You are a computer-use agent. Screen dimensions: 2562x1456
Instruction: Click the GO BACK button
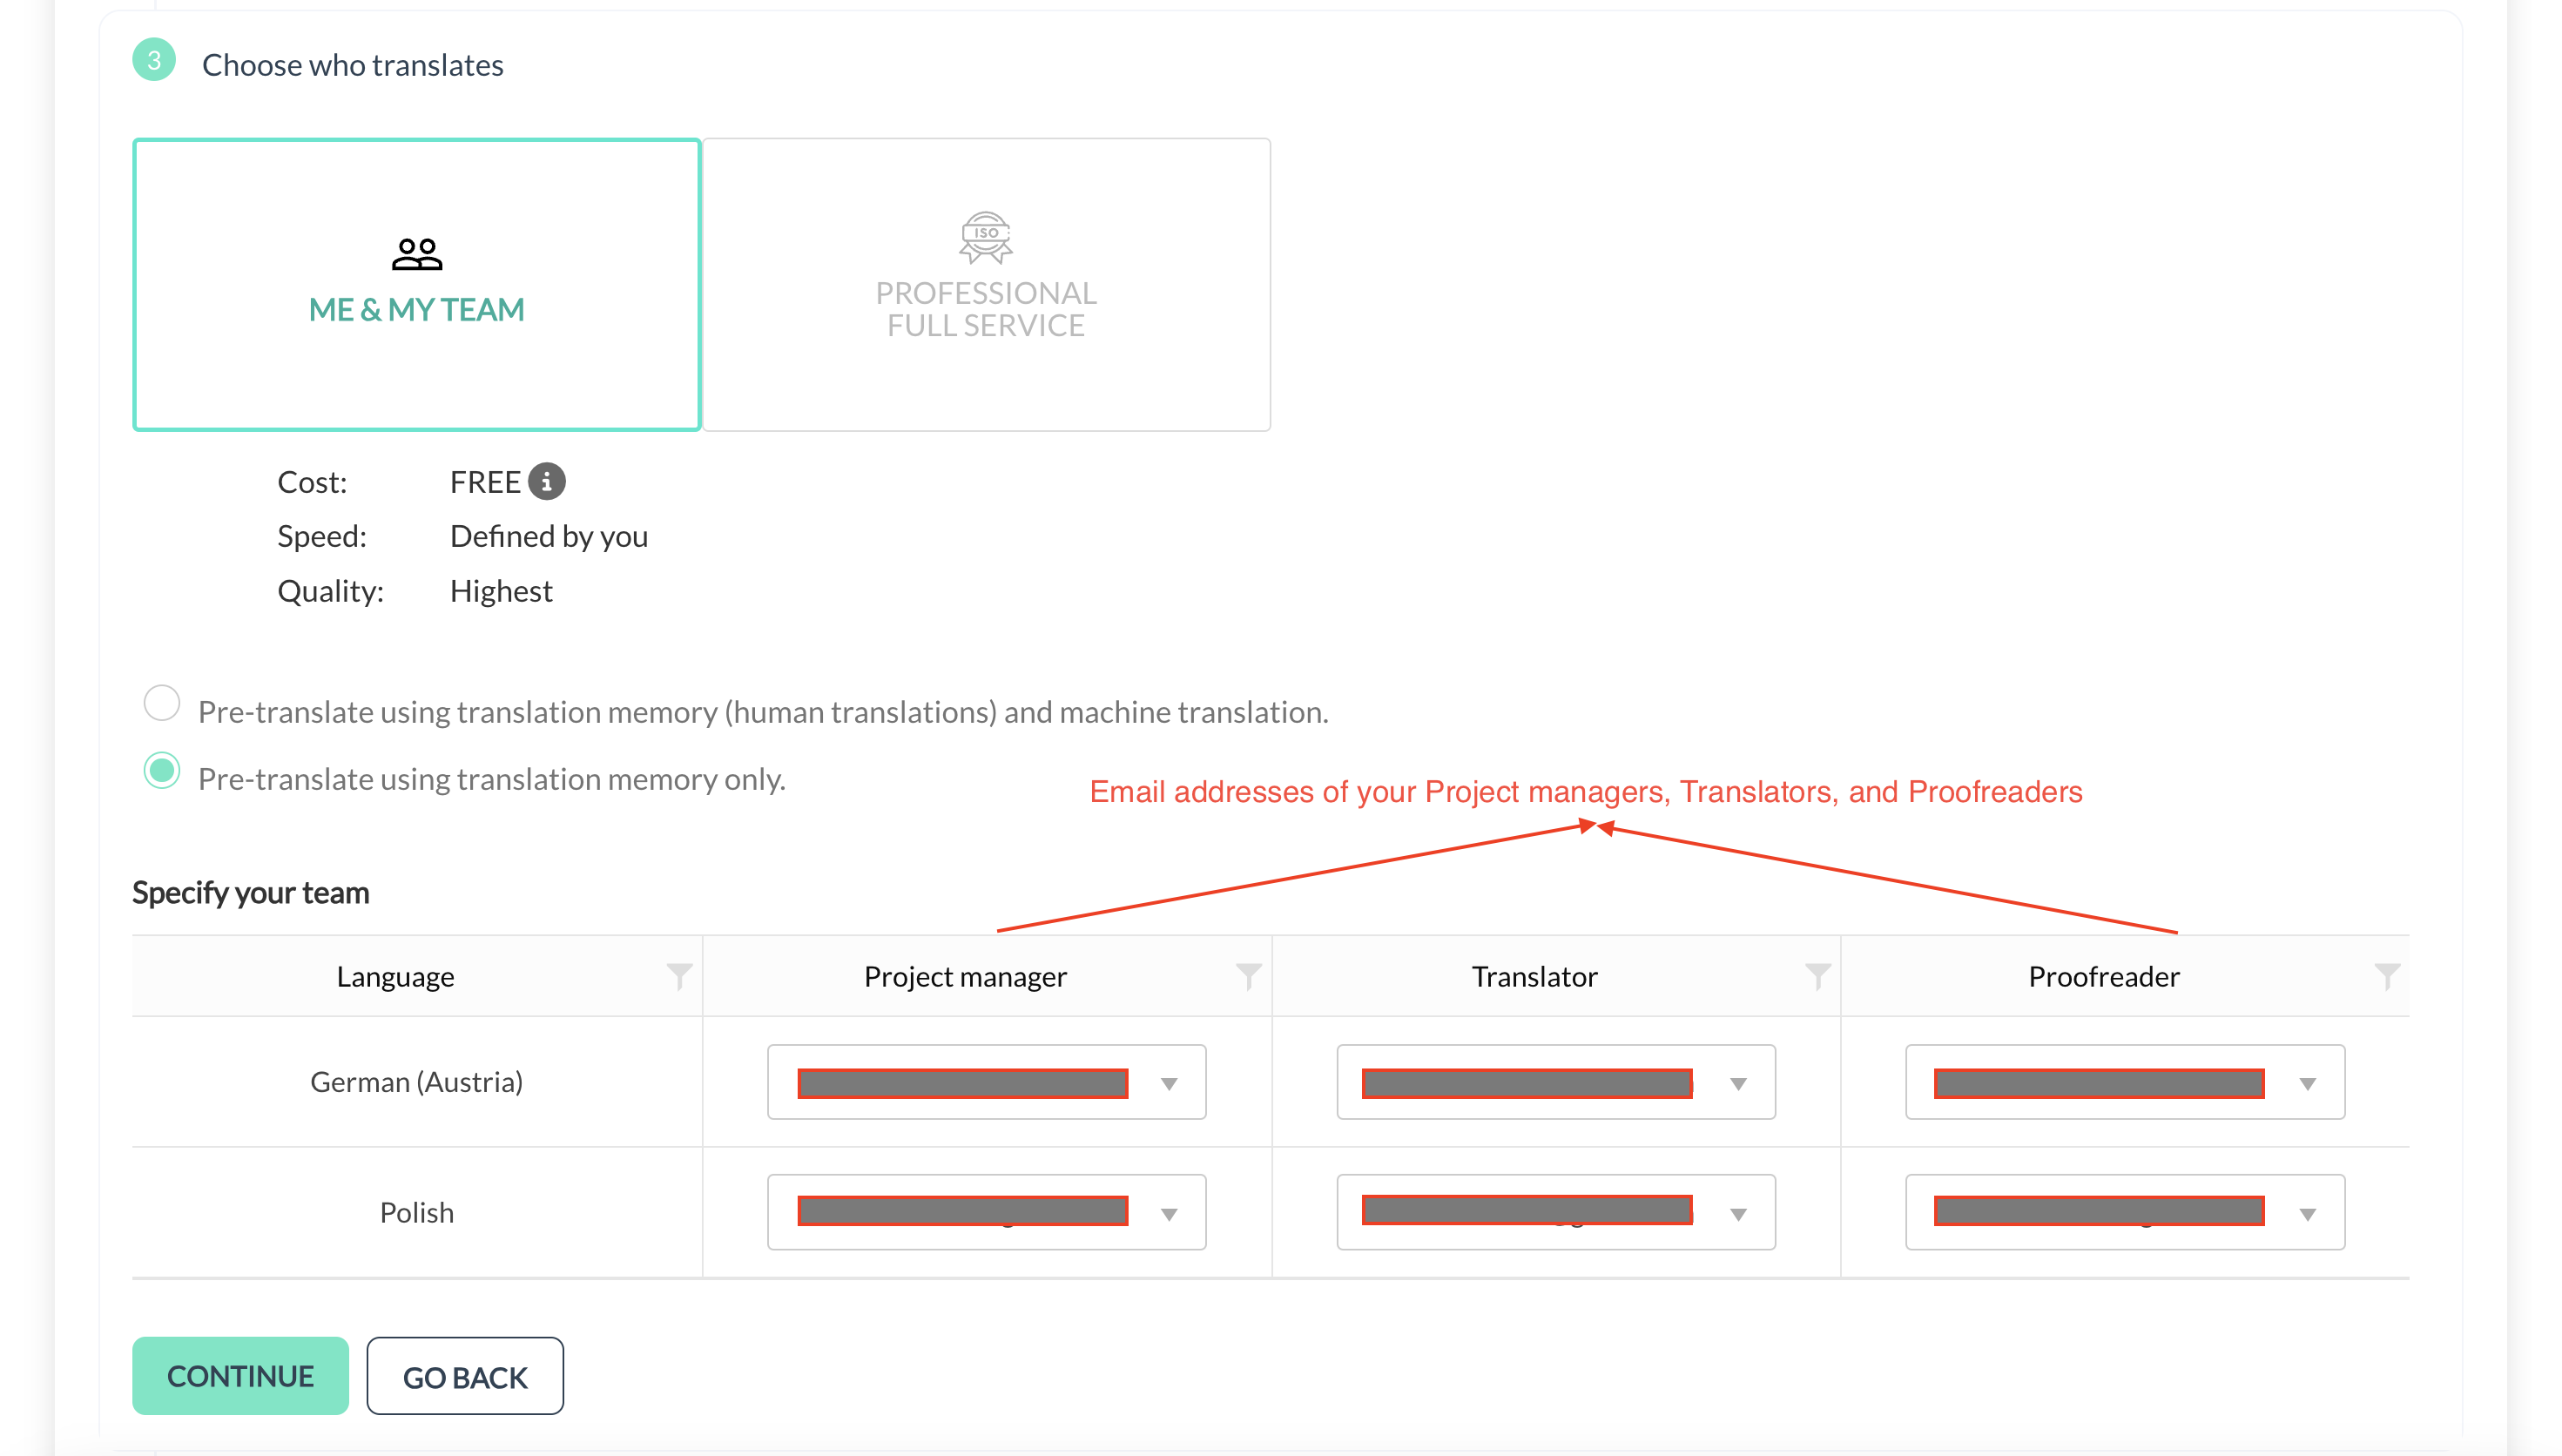(466, 1375)
